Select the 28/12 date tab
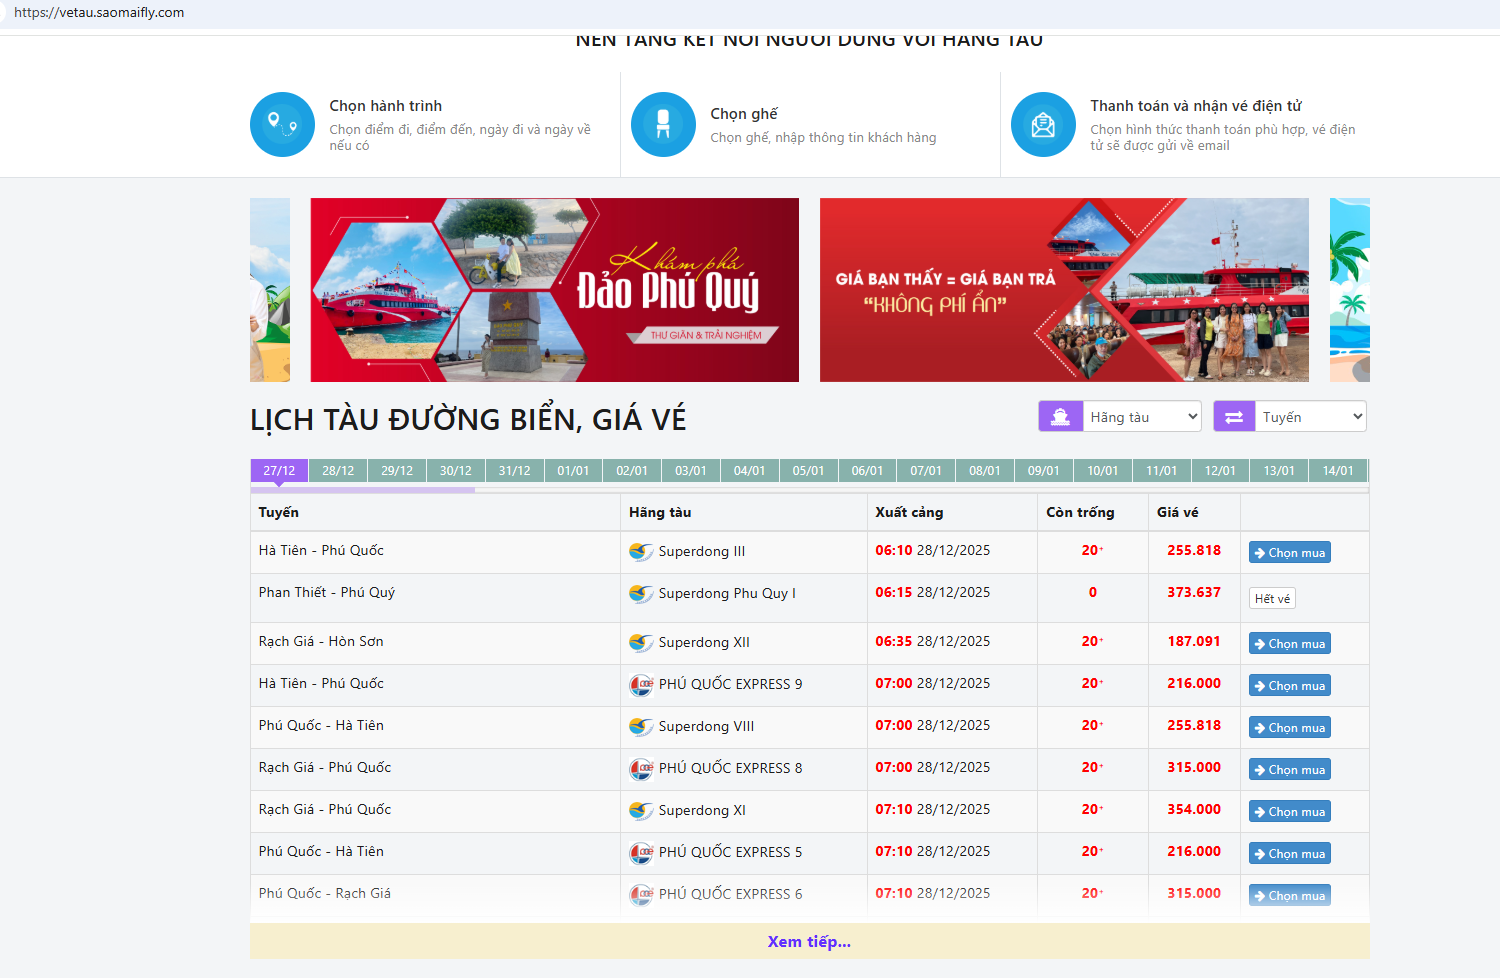 (338, 471)
